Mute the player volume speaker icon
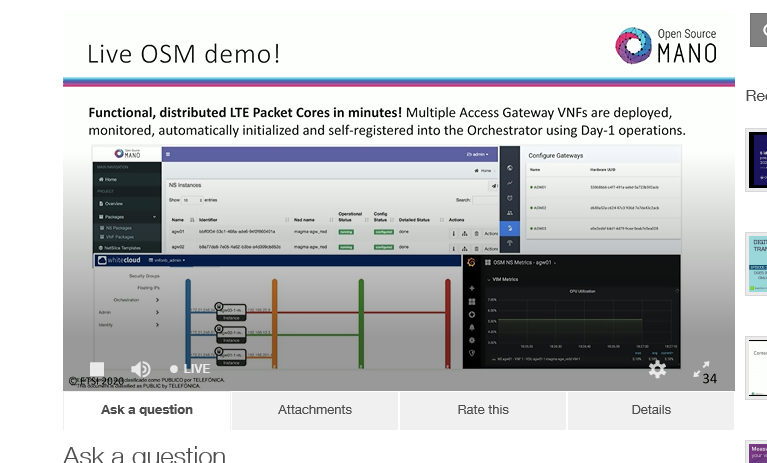Image resolution: width=767 pixels, height=463 pixels. tap(140, 369)
